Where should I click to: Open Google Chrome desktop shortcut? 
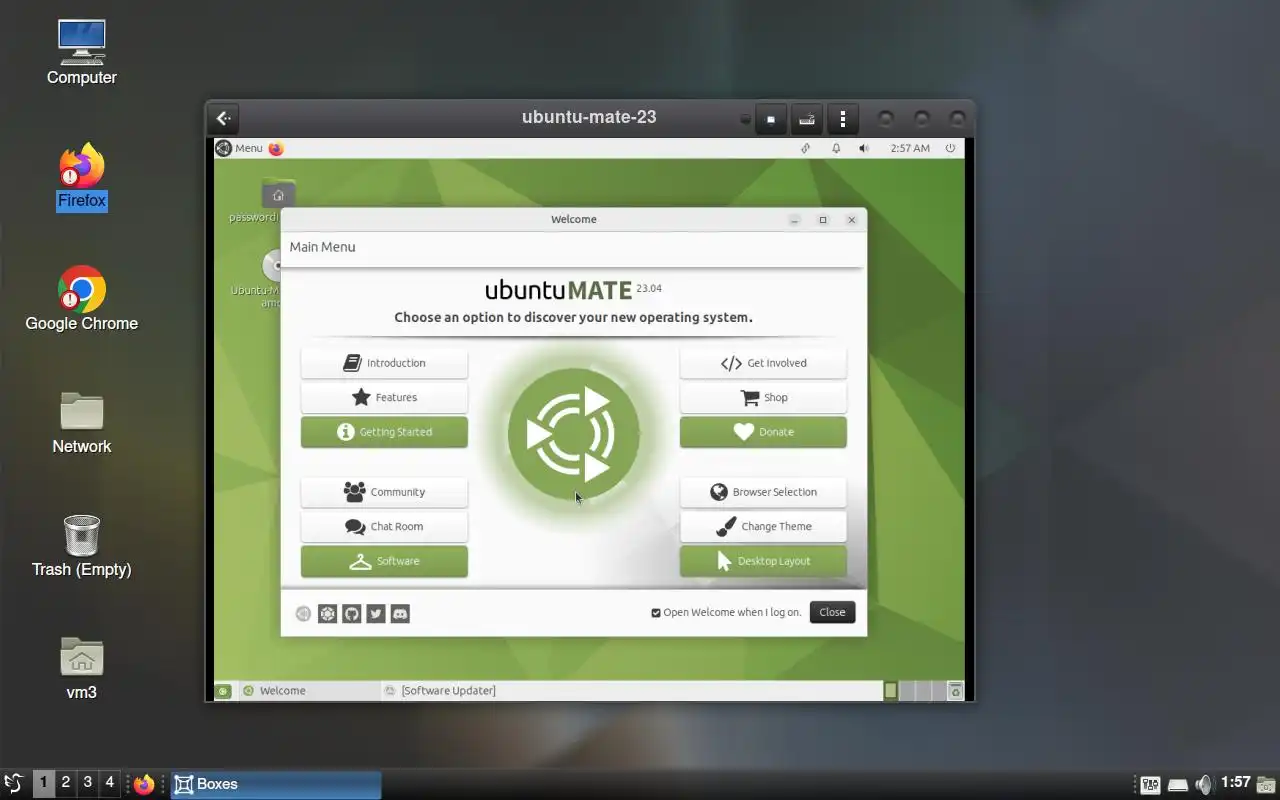point(82,299)
